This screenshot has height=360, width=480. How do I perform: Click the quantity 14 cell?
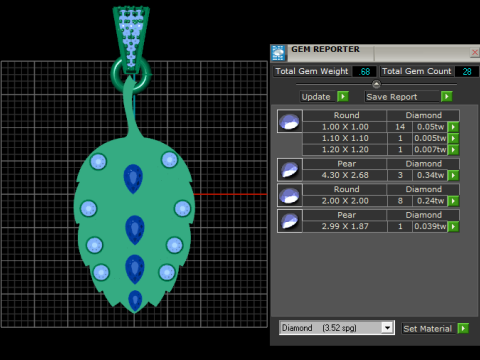400,127
